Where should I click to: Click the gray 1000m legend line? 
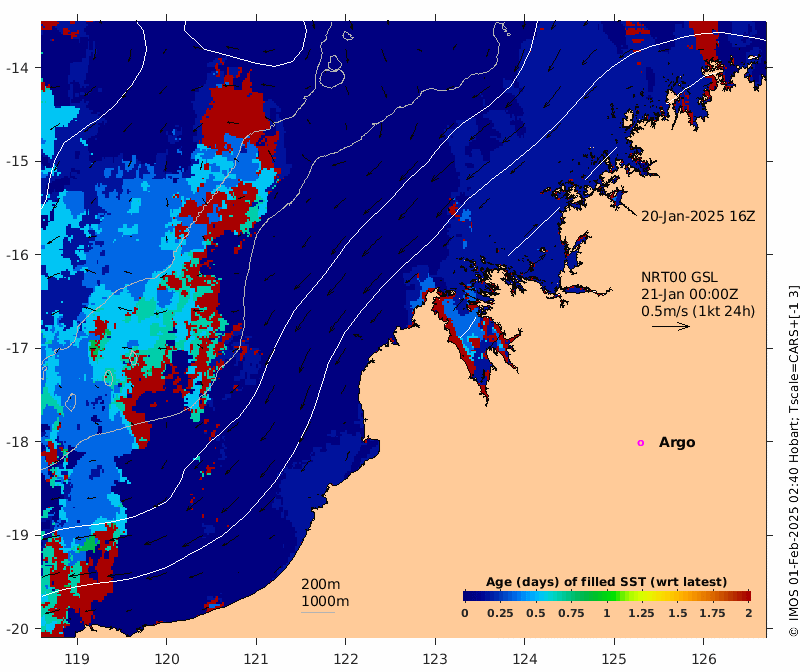point(318,613)
